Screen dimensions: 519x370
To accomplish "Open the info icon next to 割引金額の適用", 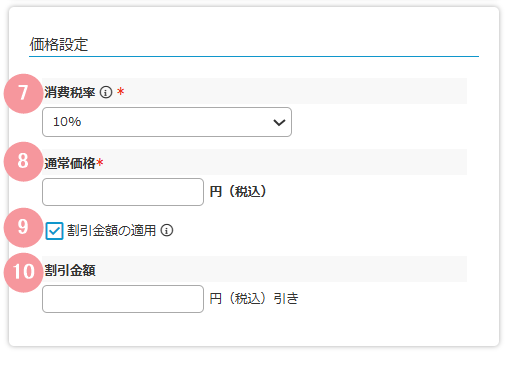I will pos(167,230).
